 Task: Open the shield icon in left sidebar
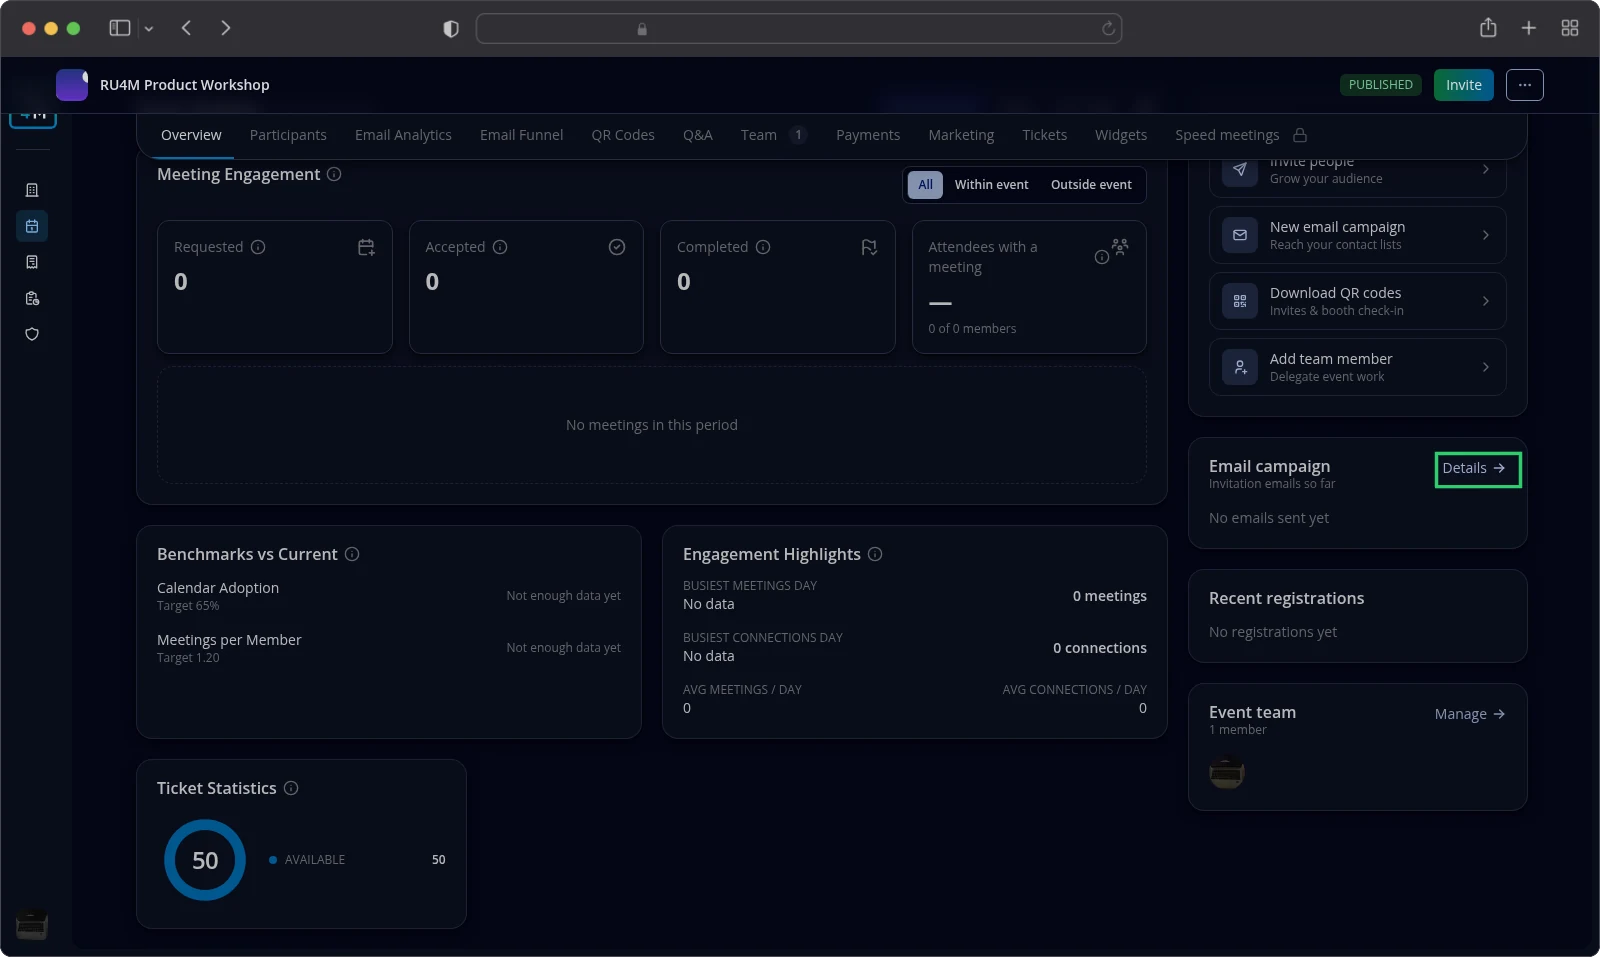point(32,334)
